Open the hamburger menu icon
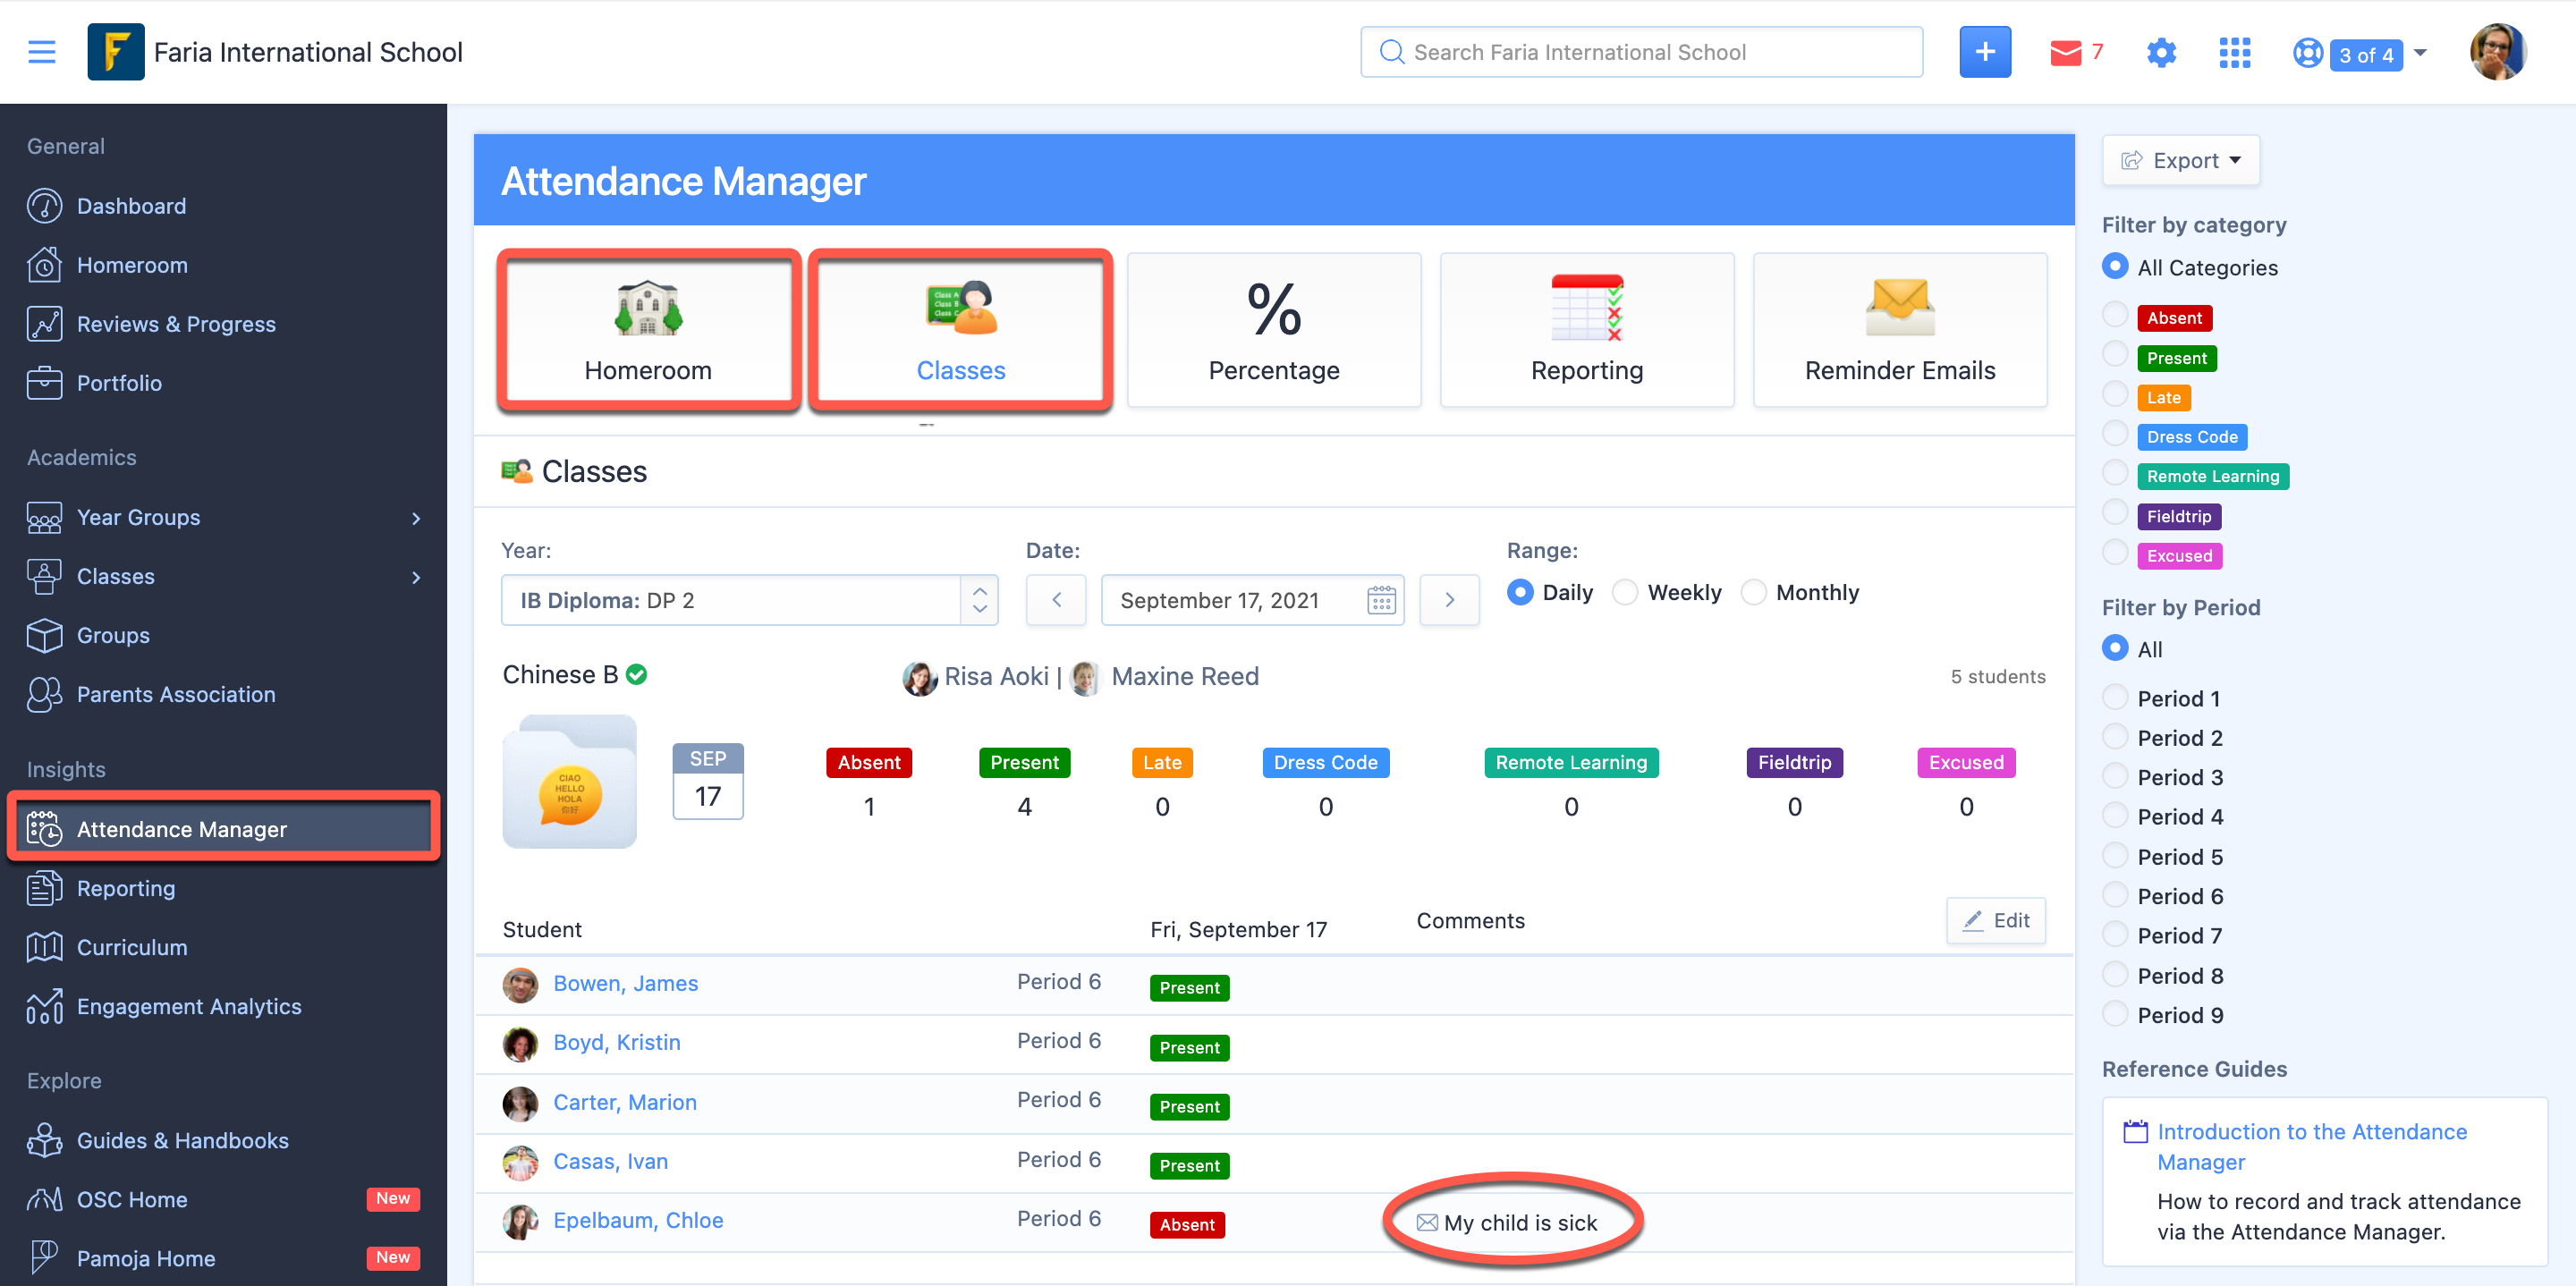The width and height of the screenshot is (2576, 1286). (x=41, y=52)
